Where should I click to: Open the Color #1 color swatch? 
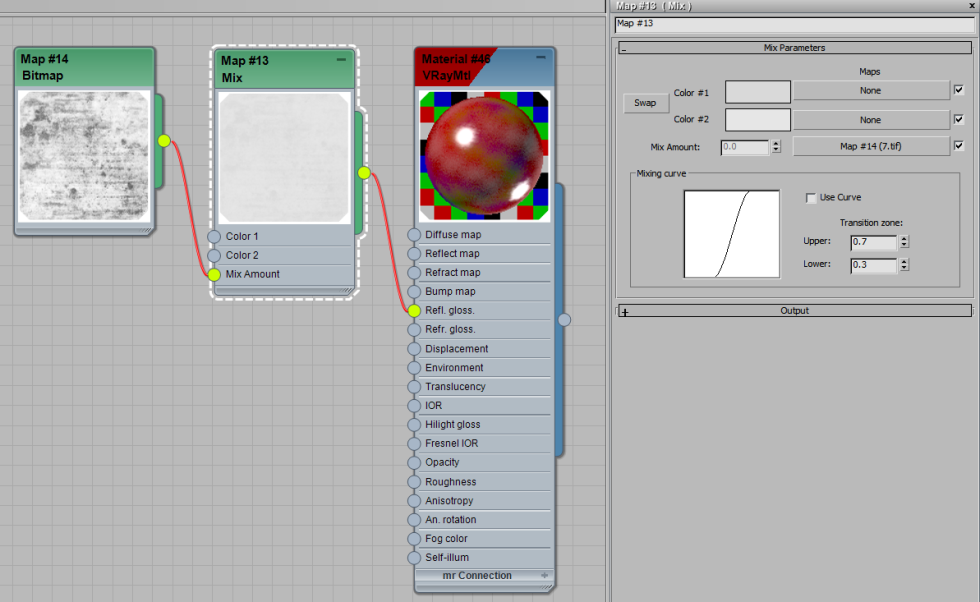(x=757, y=92)
